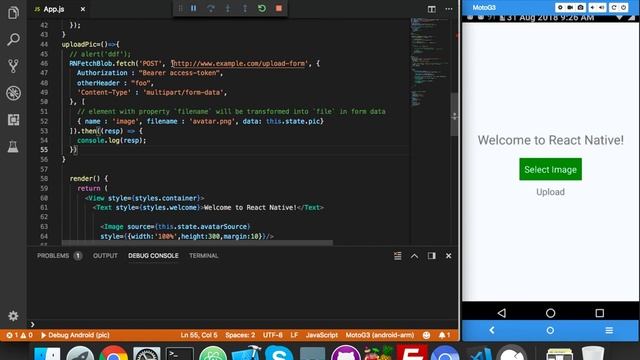Stop the debug session
This screenshot has height=360, width=640.
279,8
